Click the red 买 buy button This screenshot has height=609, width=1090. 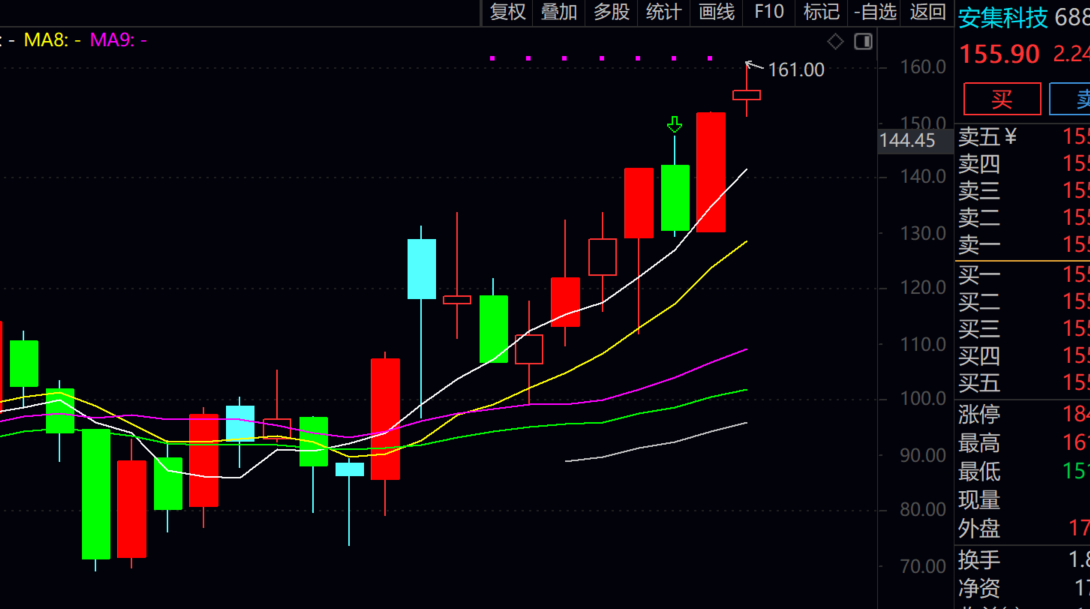tap(1001, 99)
